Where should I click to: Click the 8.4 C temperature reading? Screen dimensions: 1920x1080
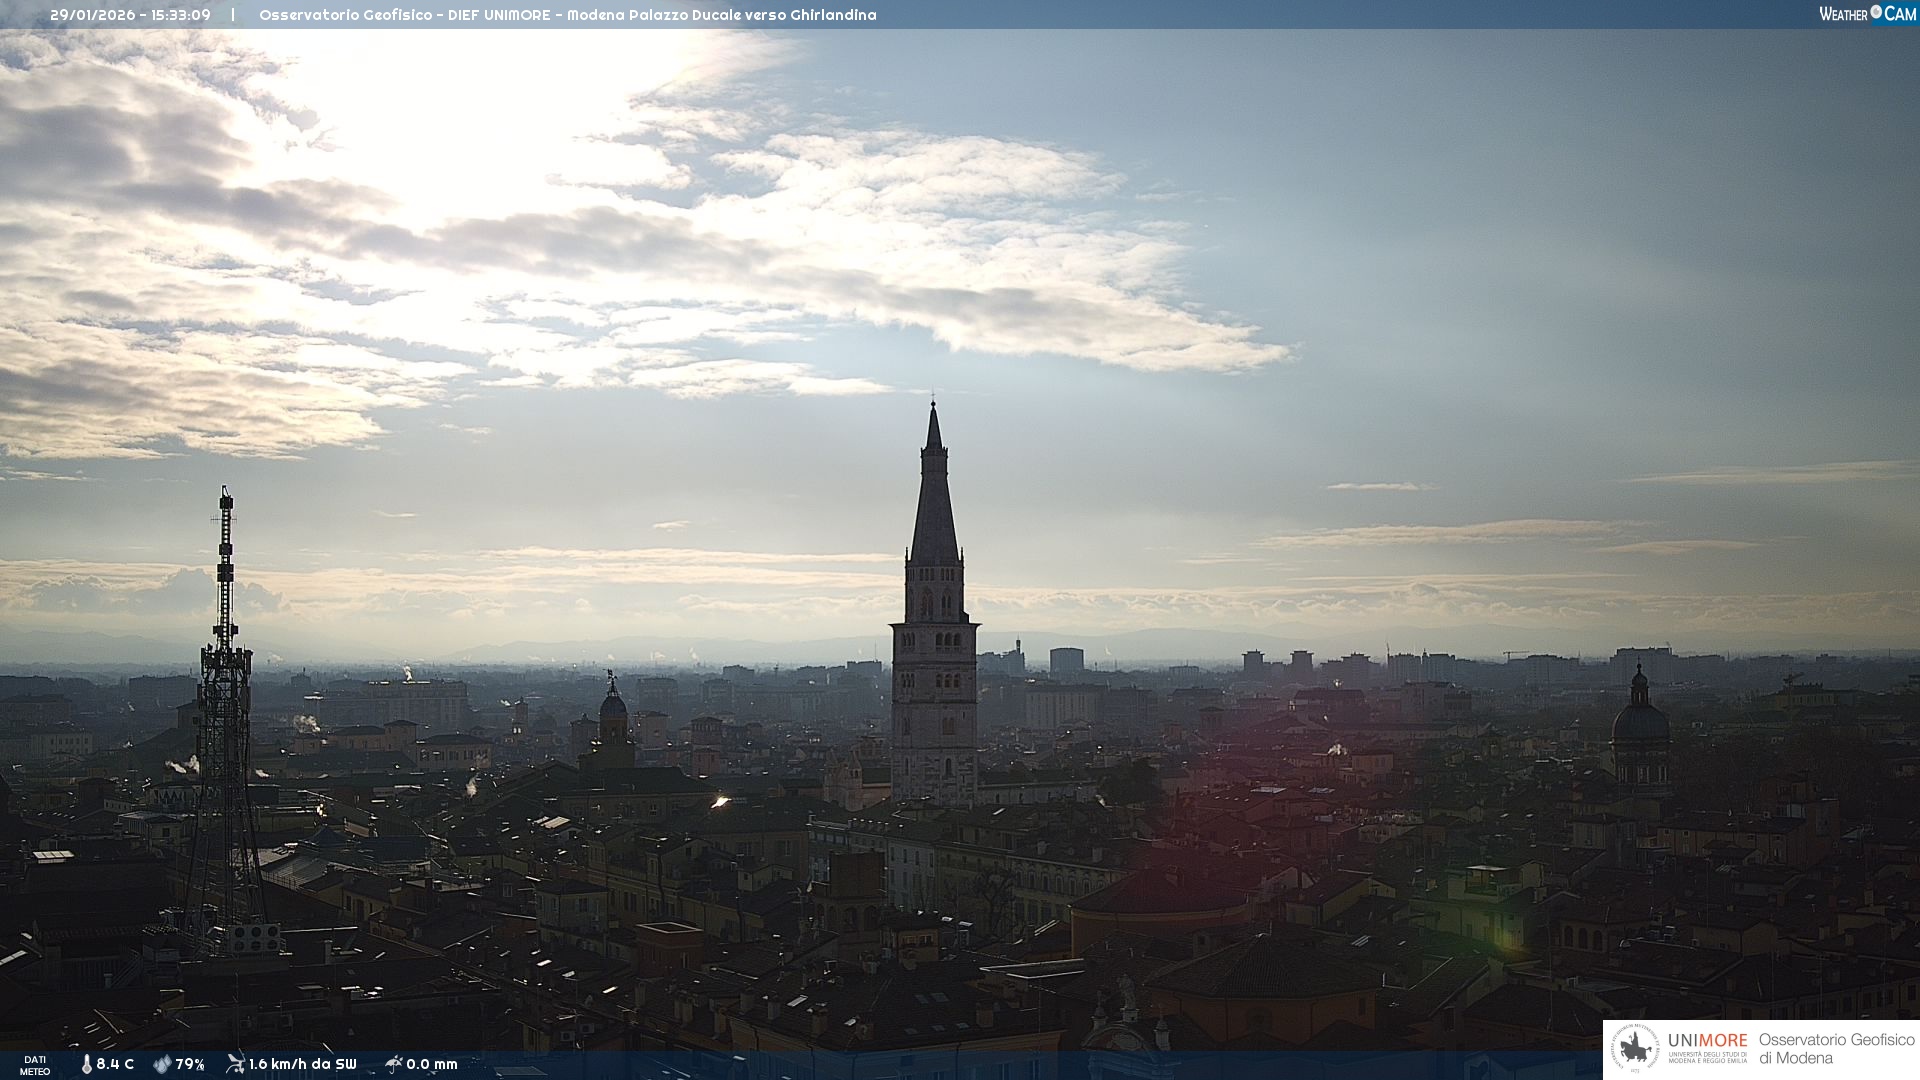coord(115,1065)
